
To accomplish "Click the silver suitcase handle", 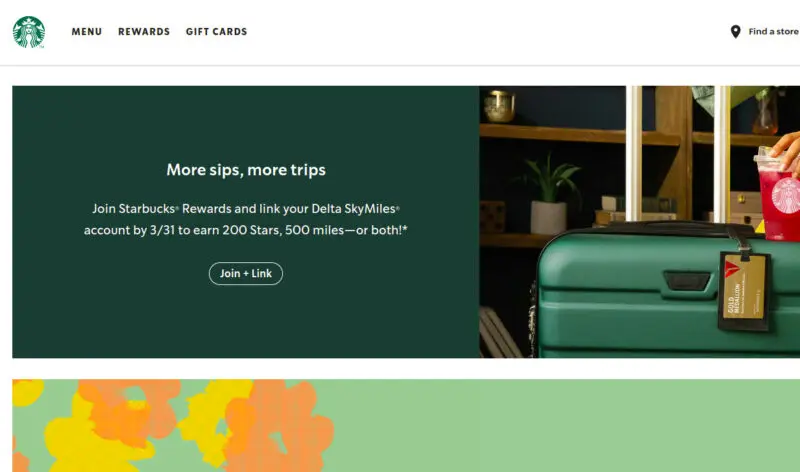I will (634, 153).
